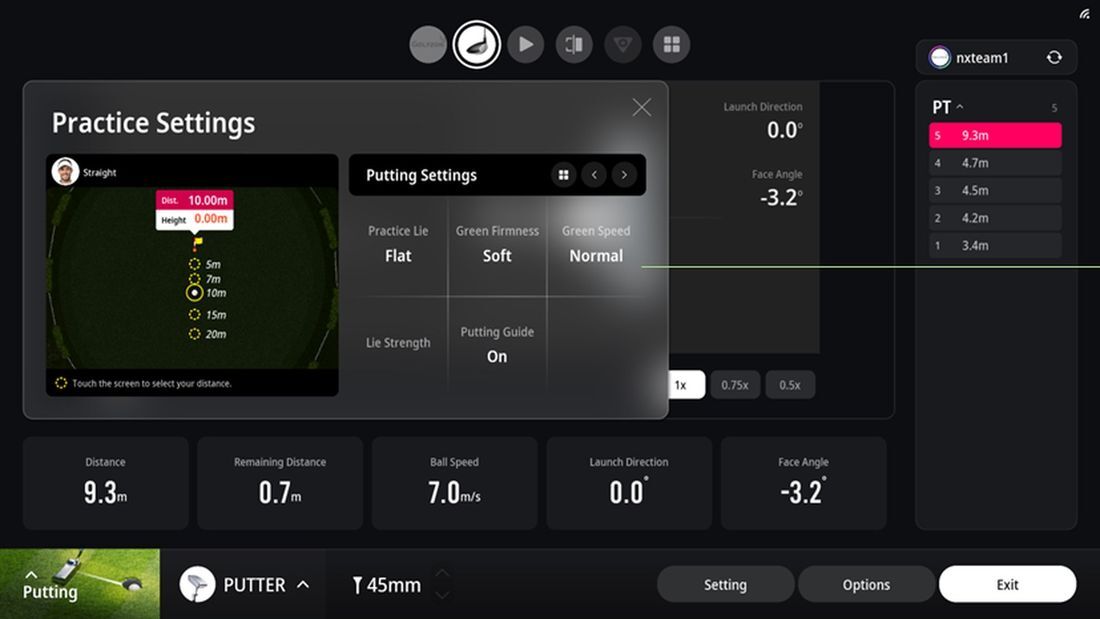Click the putter club head icon

coord(197,584)
